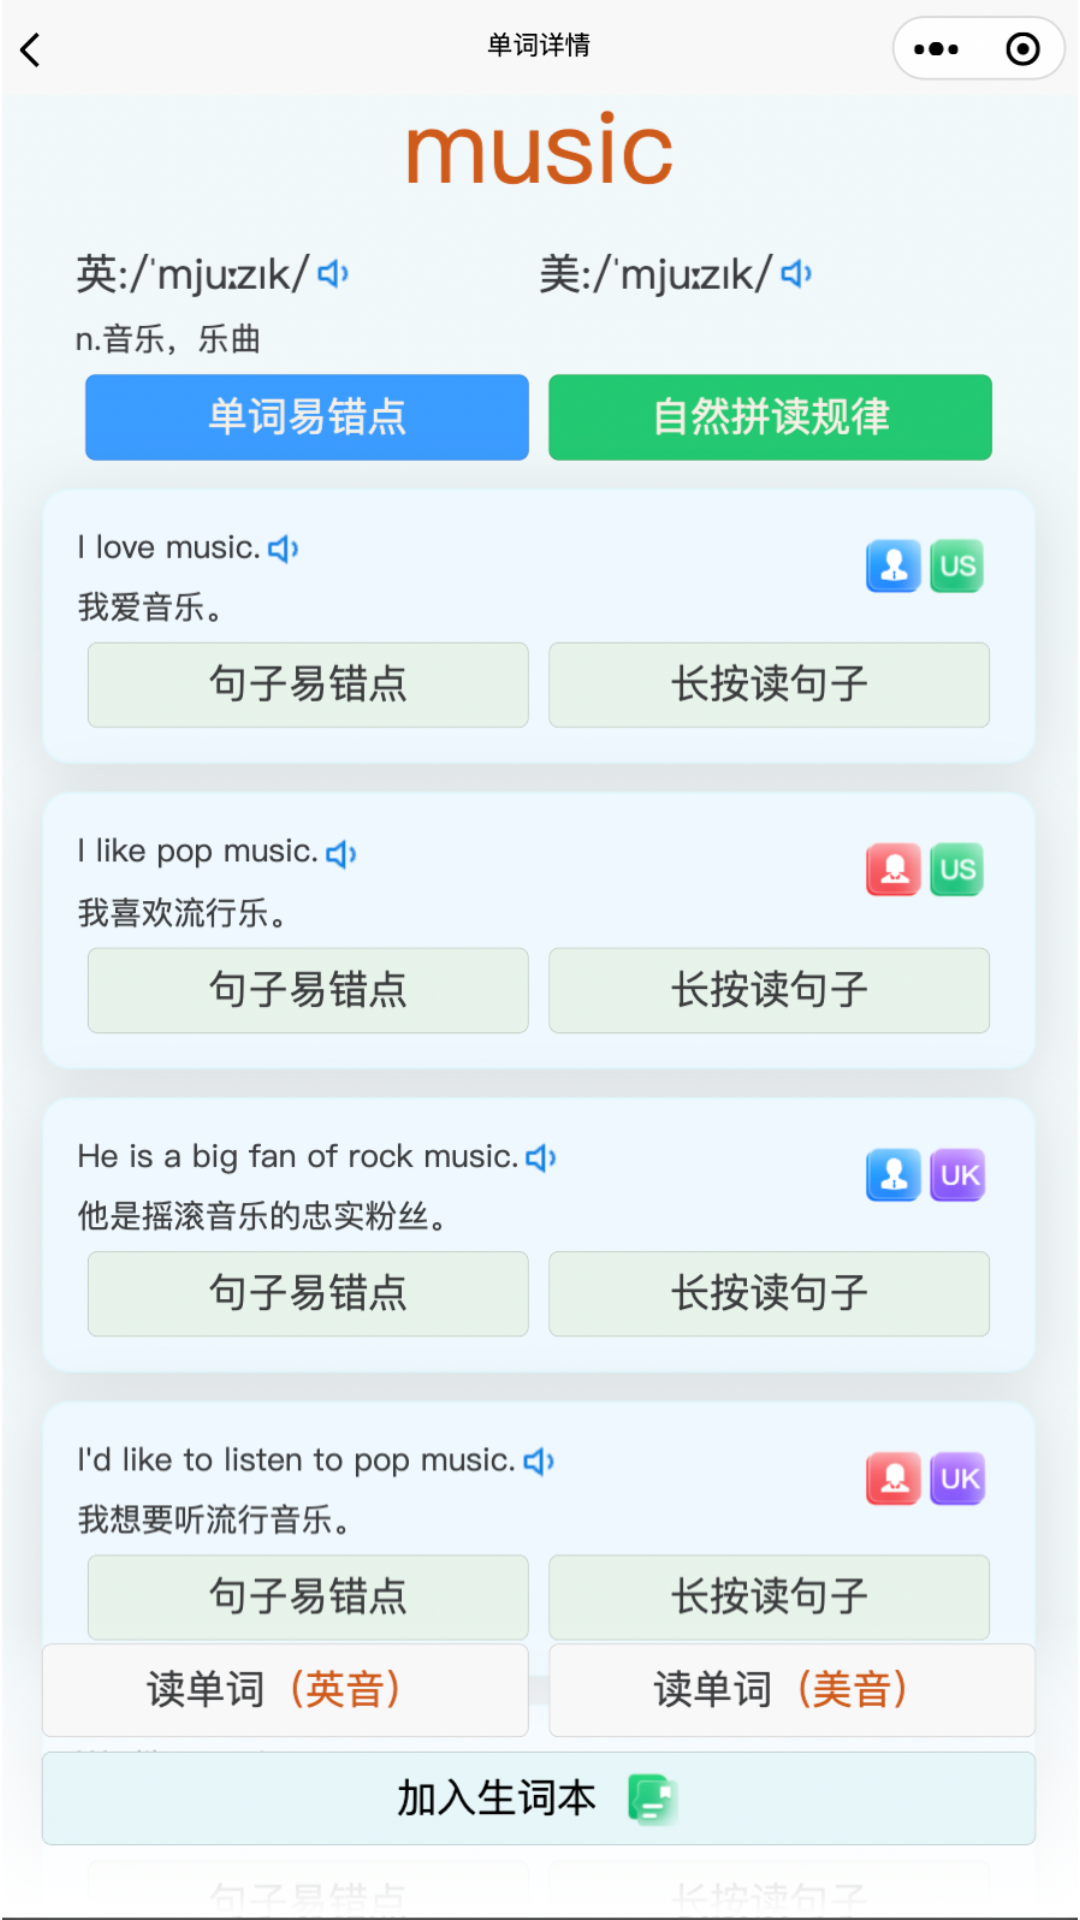The width and height of the screenshot is (1080, 1920).
Task: Play audio for "I like pop music."
Action: click(341, 854)
